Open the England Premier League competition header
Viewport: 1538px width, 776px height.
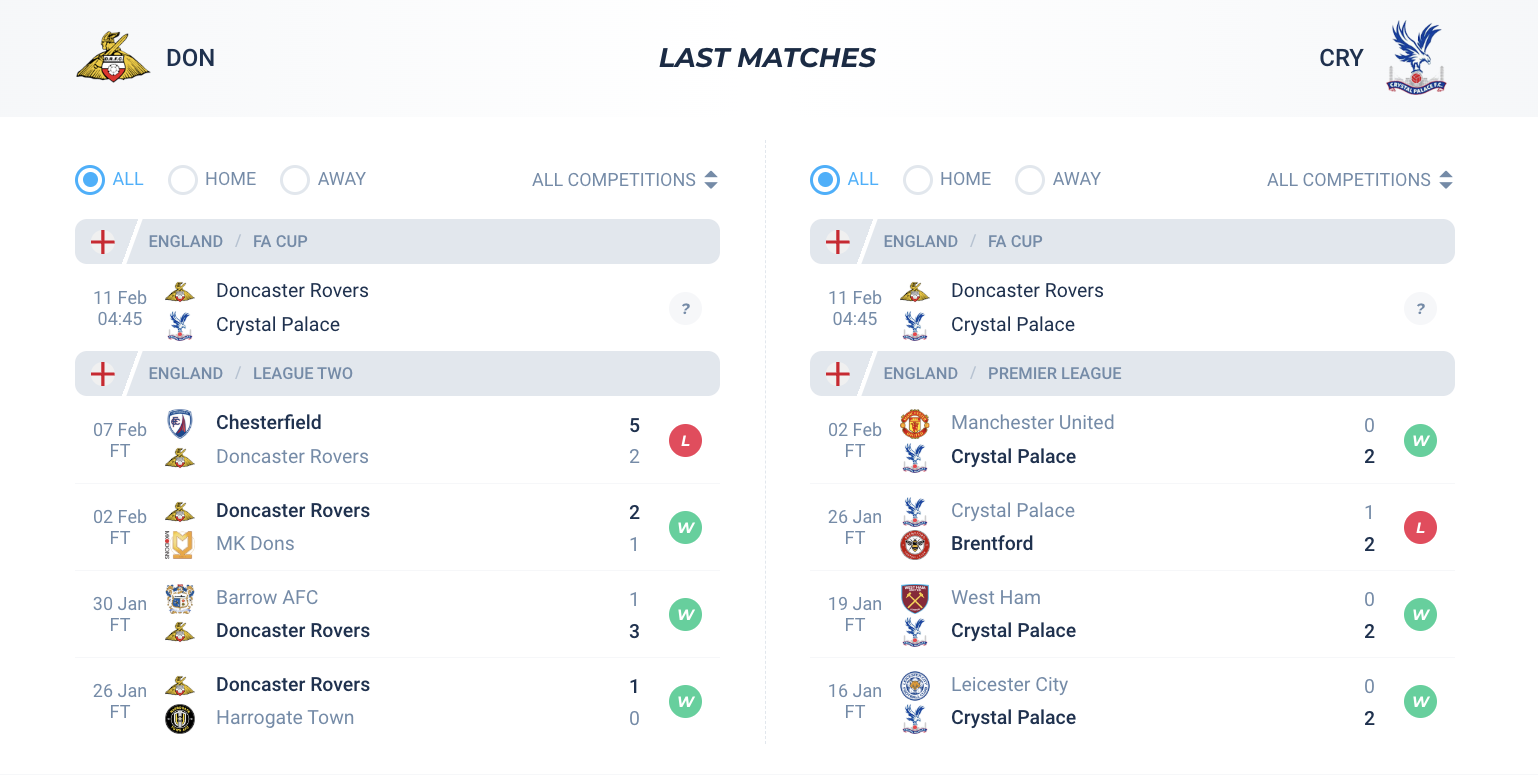1132,373
